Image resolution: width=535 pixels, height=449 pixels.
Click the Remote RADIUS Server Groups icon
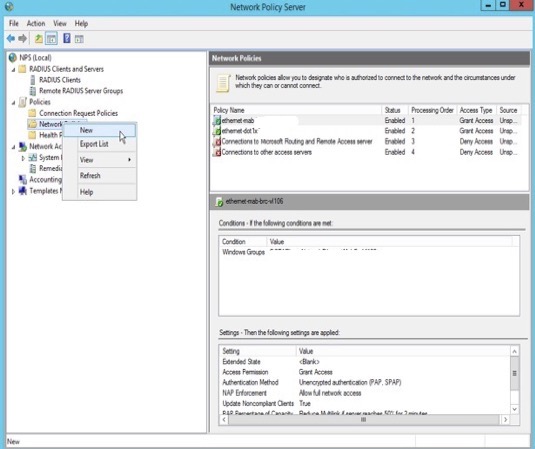pos(33,91)
